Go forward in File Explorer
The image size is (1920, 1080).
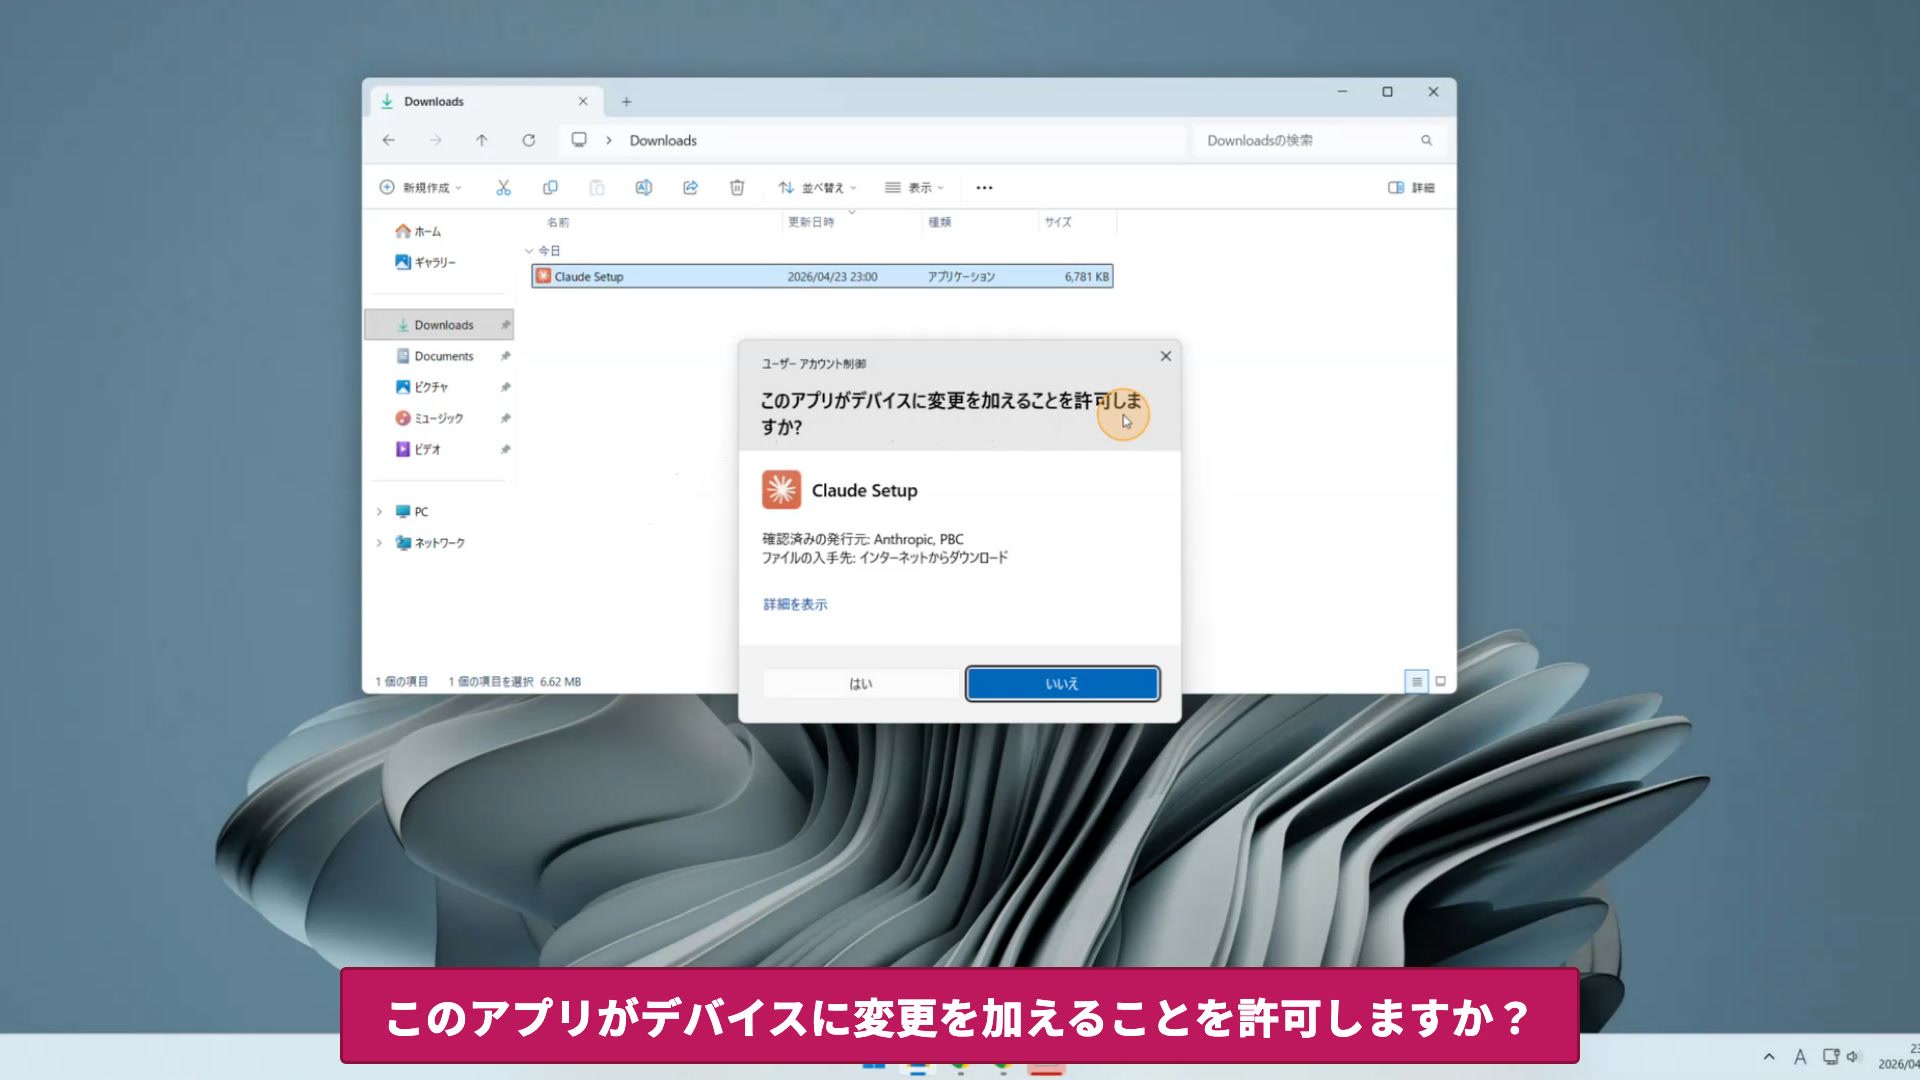(x=435, y=140)
